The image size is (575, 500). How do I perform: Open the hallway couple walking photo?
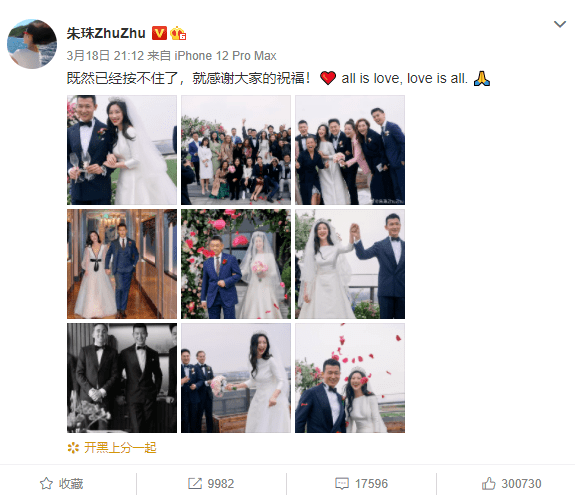tap(122, 264)
